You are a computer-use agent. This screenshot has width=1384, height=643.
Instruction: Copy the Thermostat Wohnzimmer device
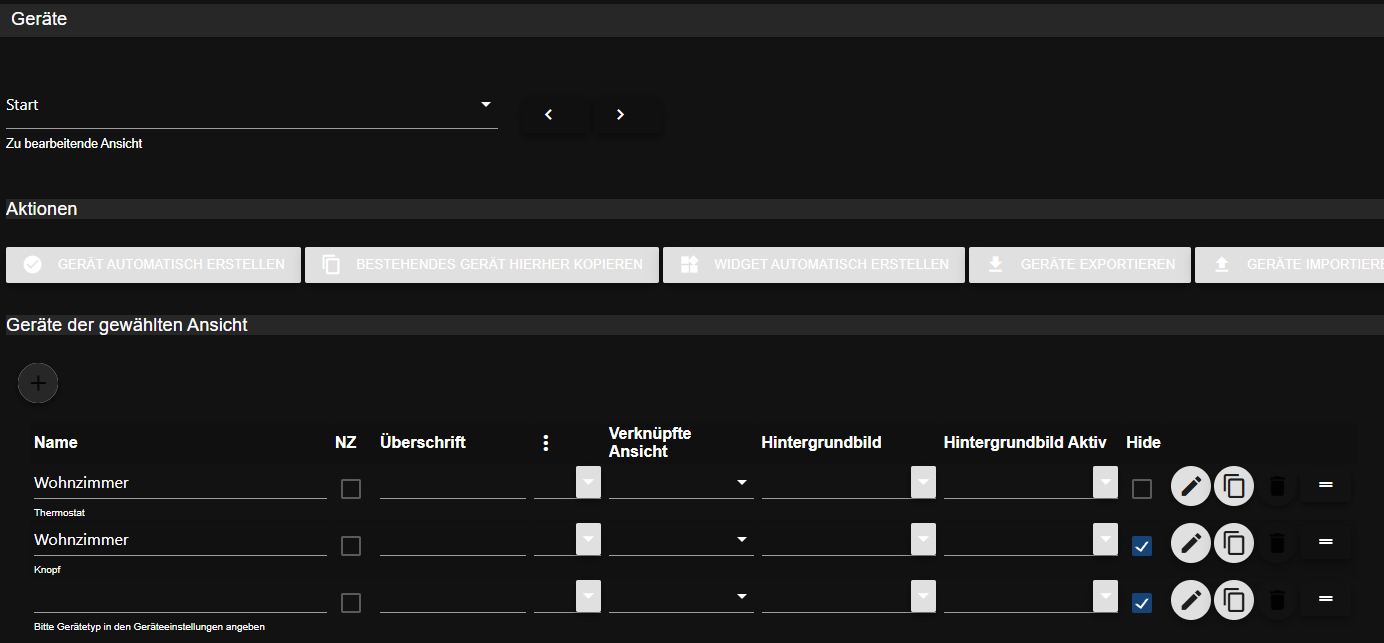point(1234,487)
